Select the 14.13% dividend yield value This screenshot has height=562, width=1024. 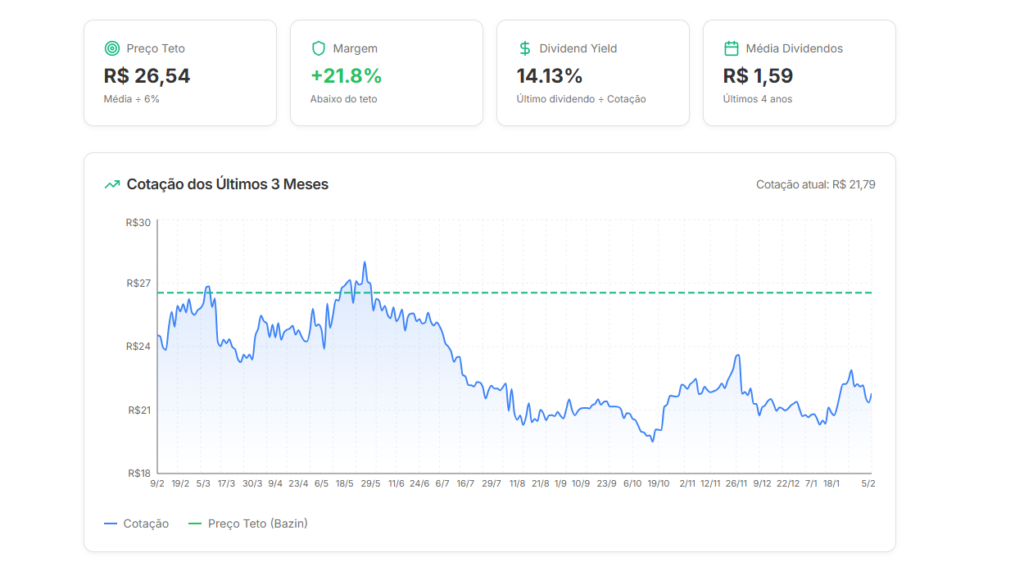[549, 76]
